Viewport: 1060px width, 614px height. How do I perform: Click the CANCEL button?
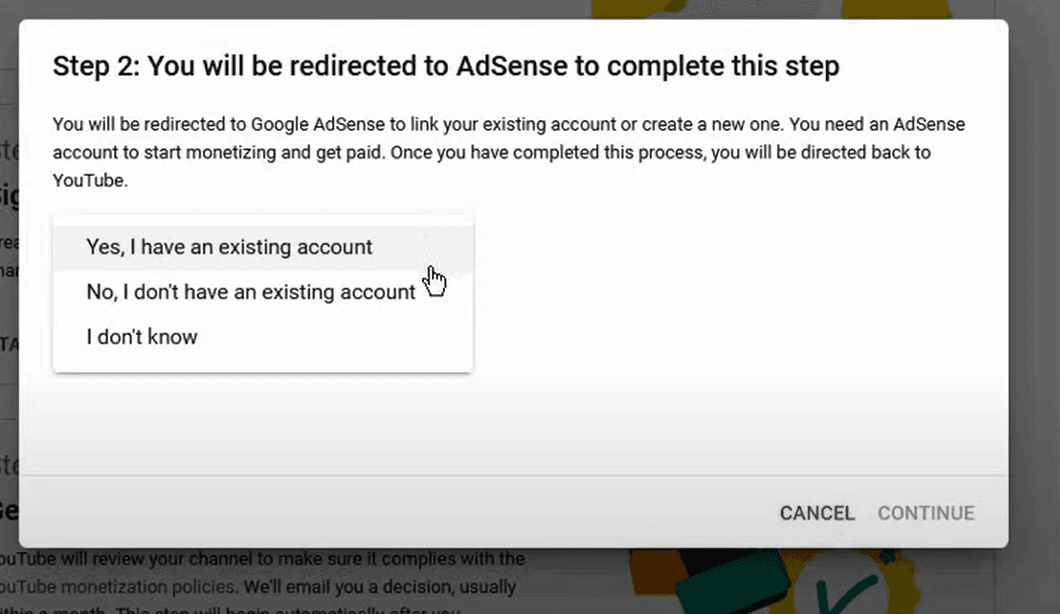coord(817,512)
